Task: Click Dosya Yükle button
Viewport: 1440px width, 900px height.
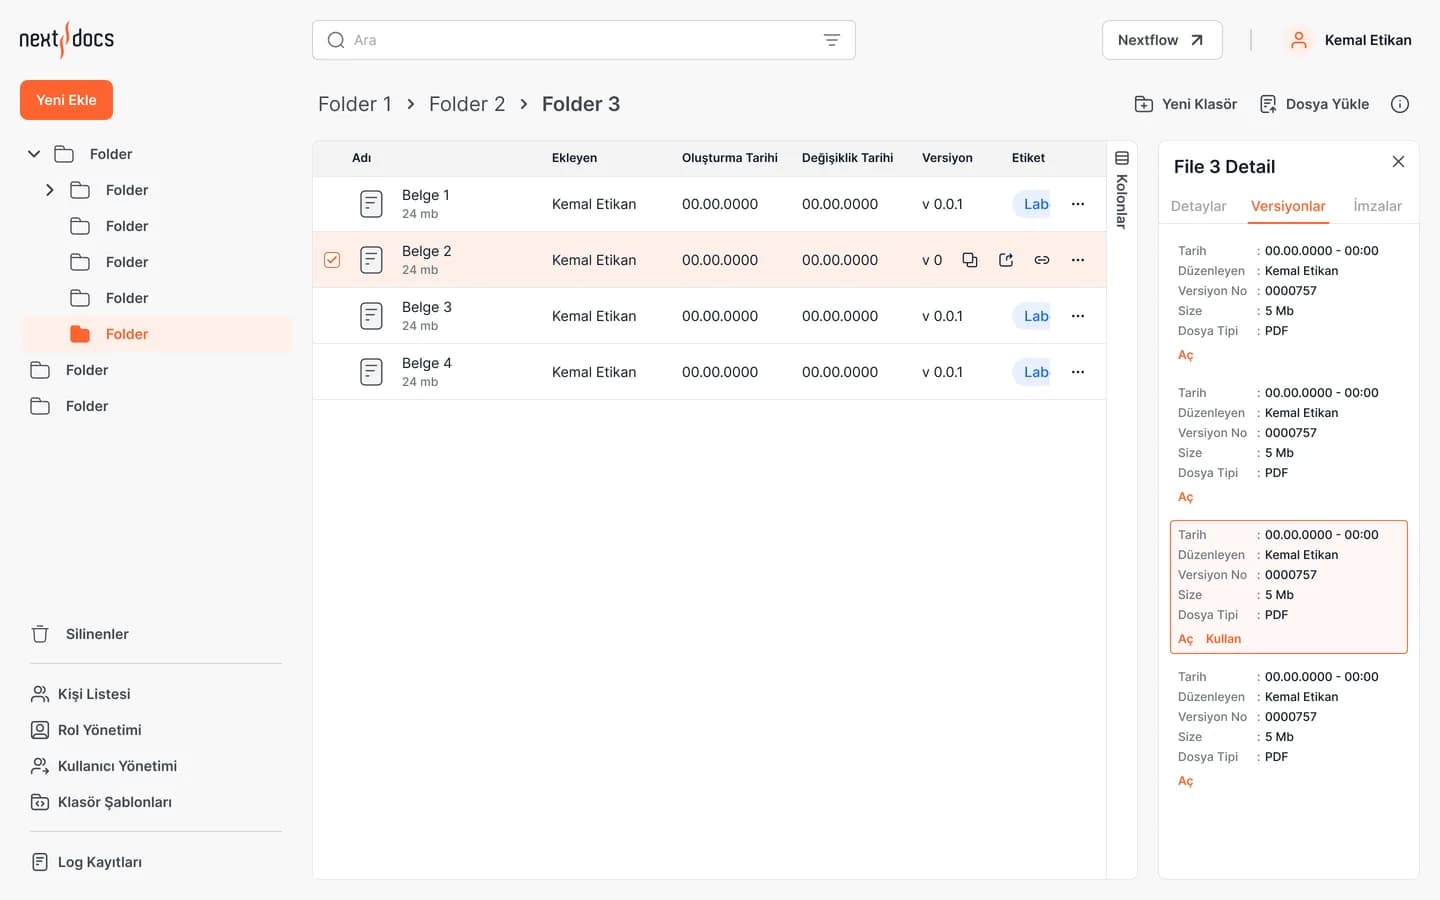Action: (1314, 104)
